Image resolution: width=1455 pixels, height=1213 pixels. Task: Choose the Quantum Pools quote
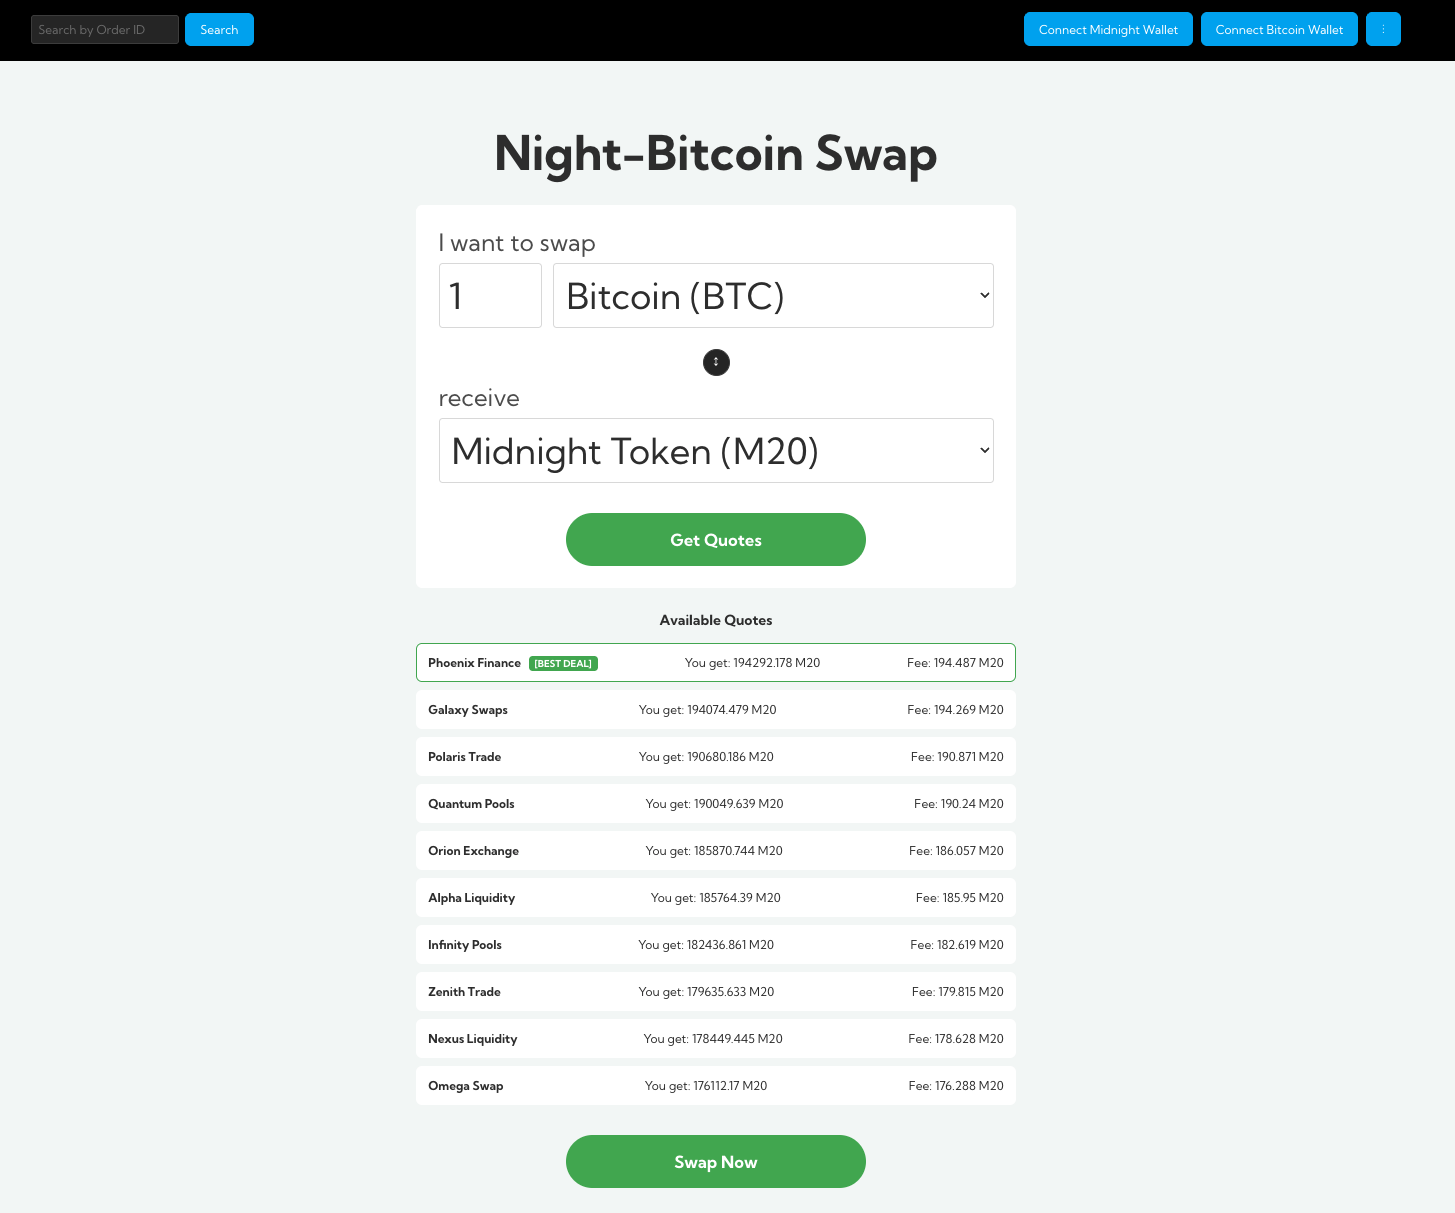(716, 803)
